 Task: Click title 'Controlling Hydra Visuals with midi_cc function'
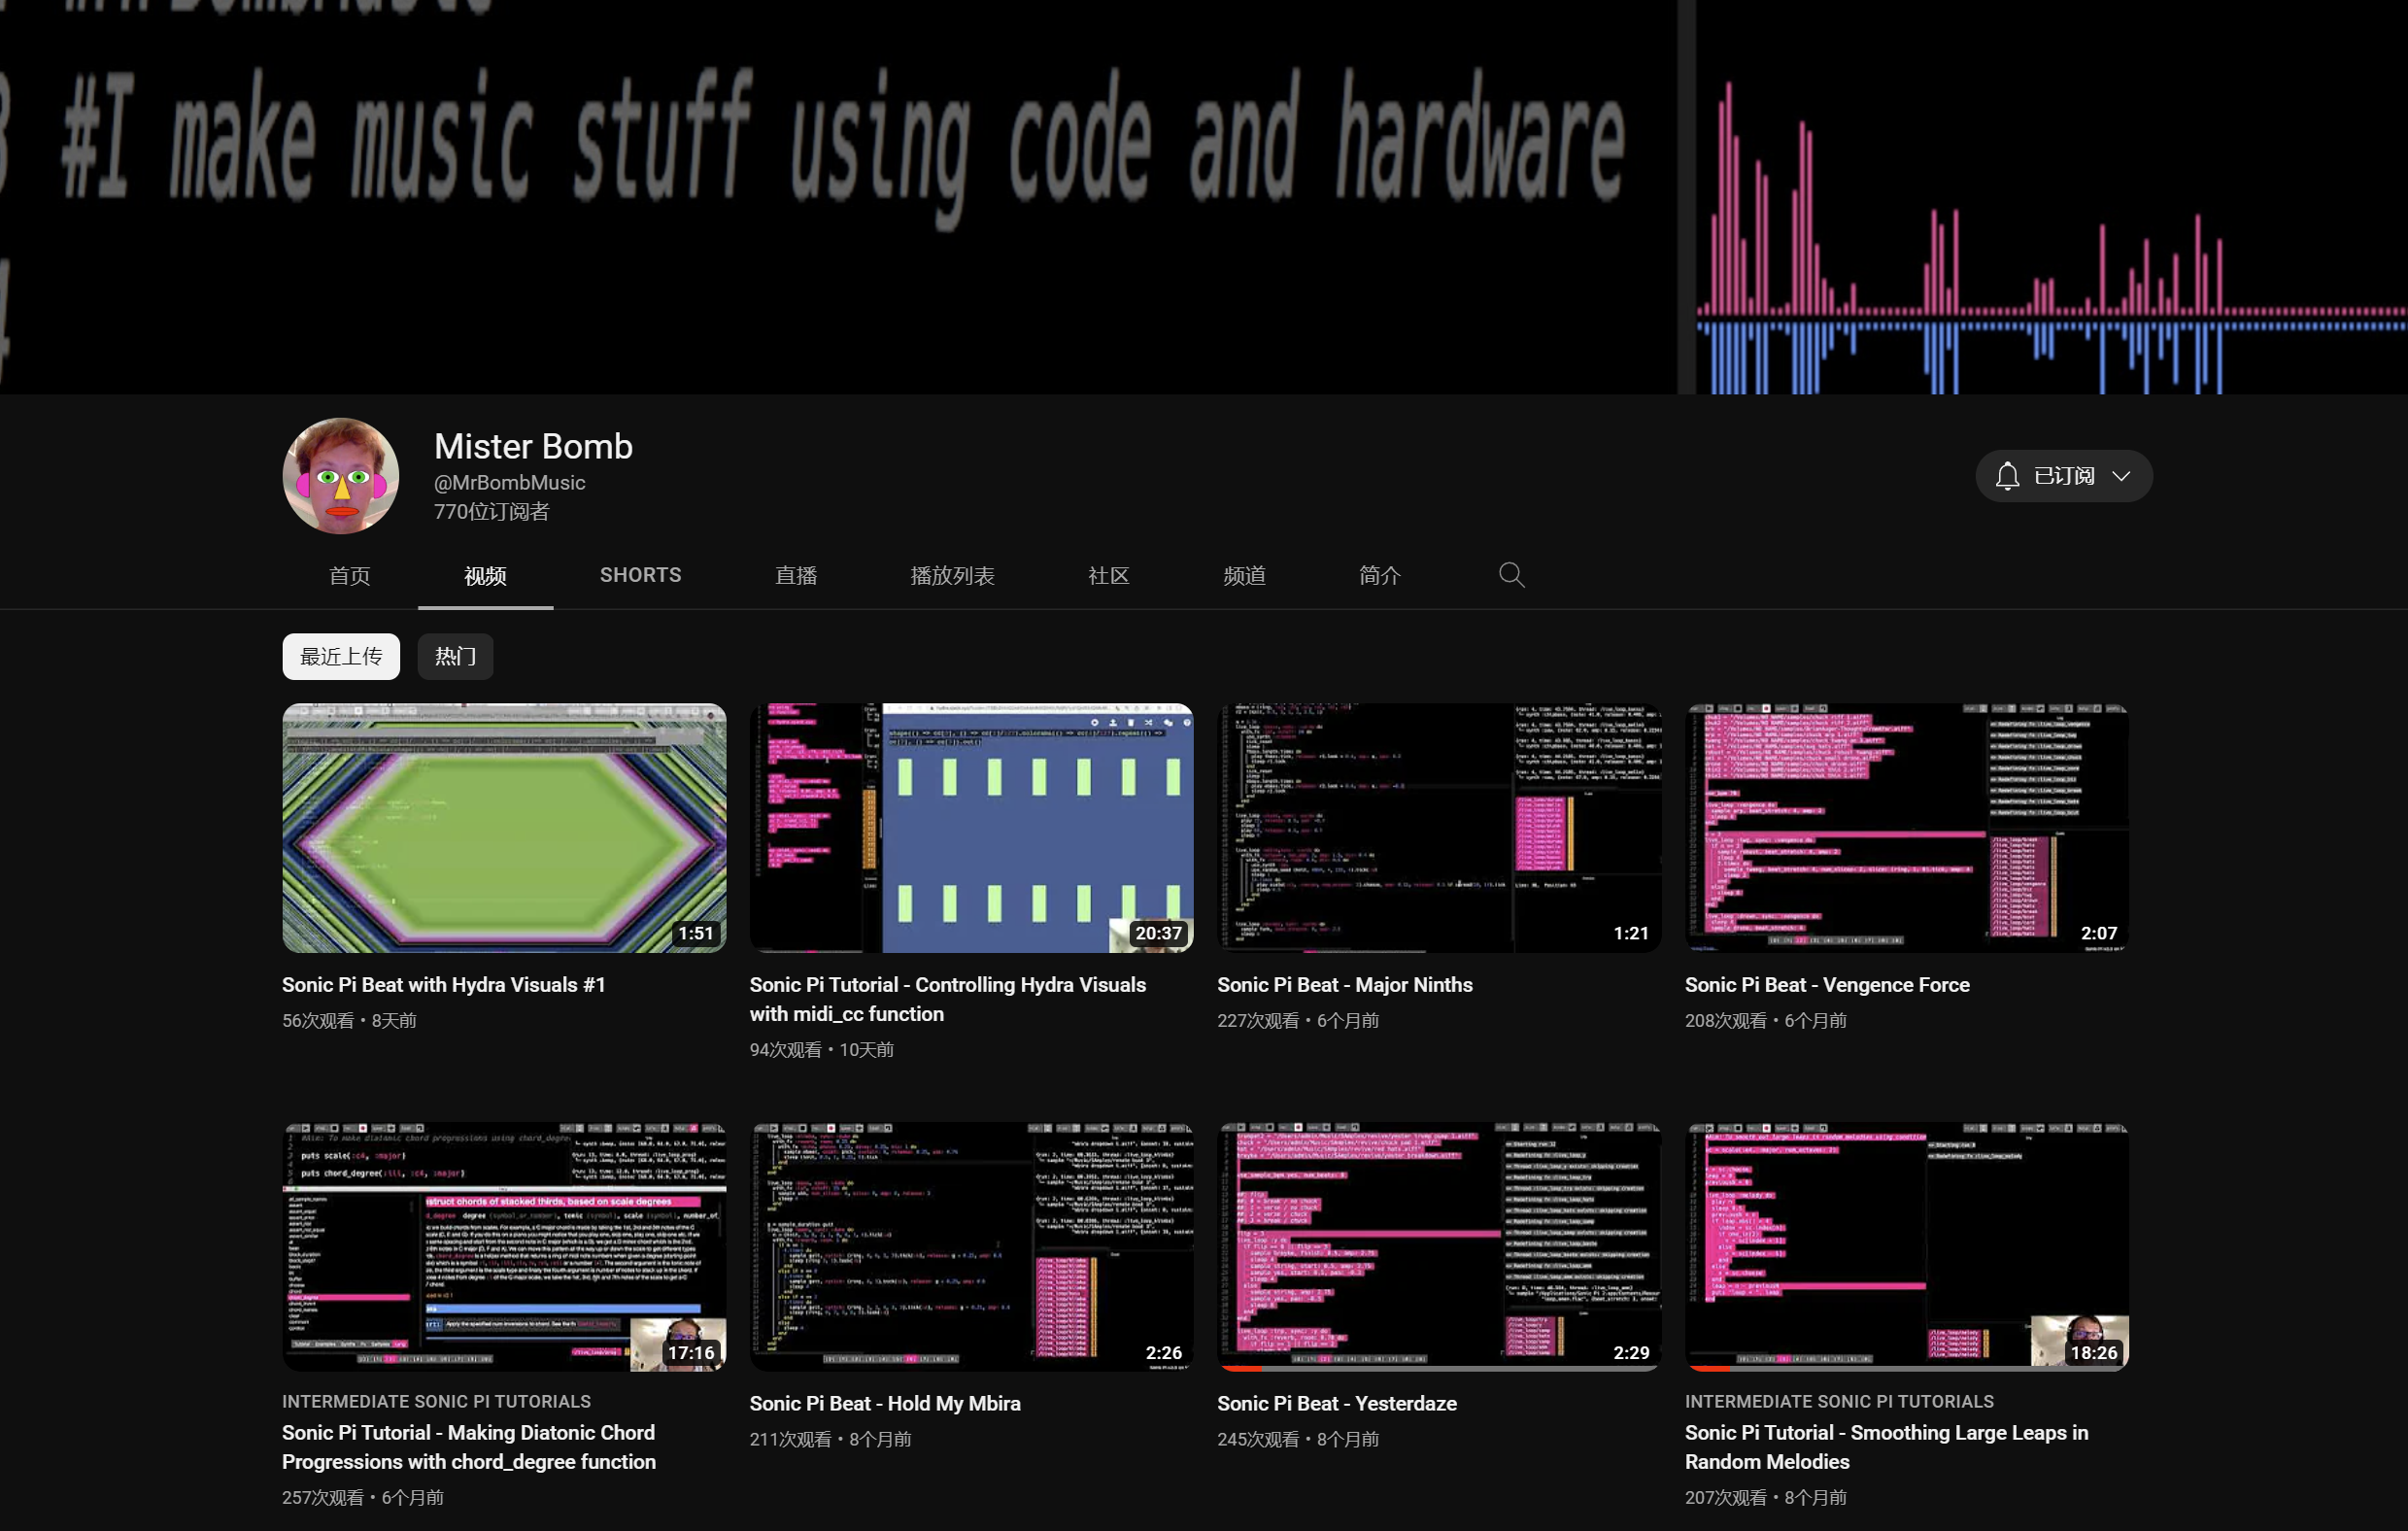[948, 999]
